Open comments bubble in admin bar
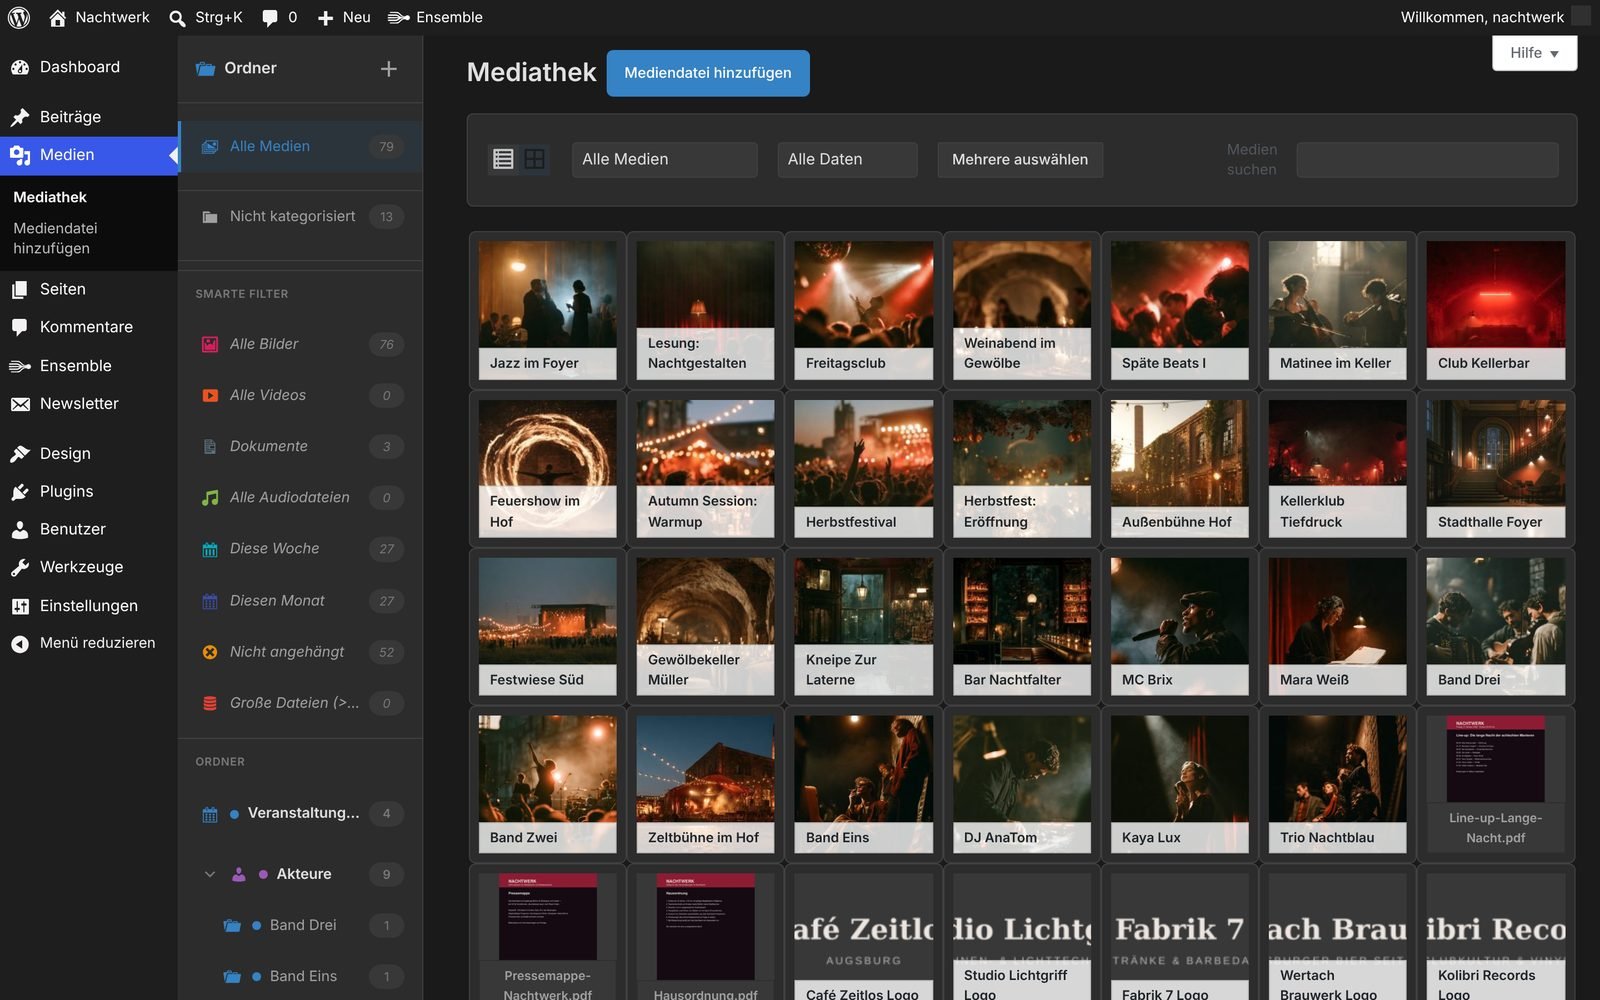 (270, 18)
